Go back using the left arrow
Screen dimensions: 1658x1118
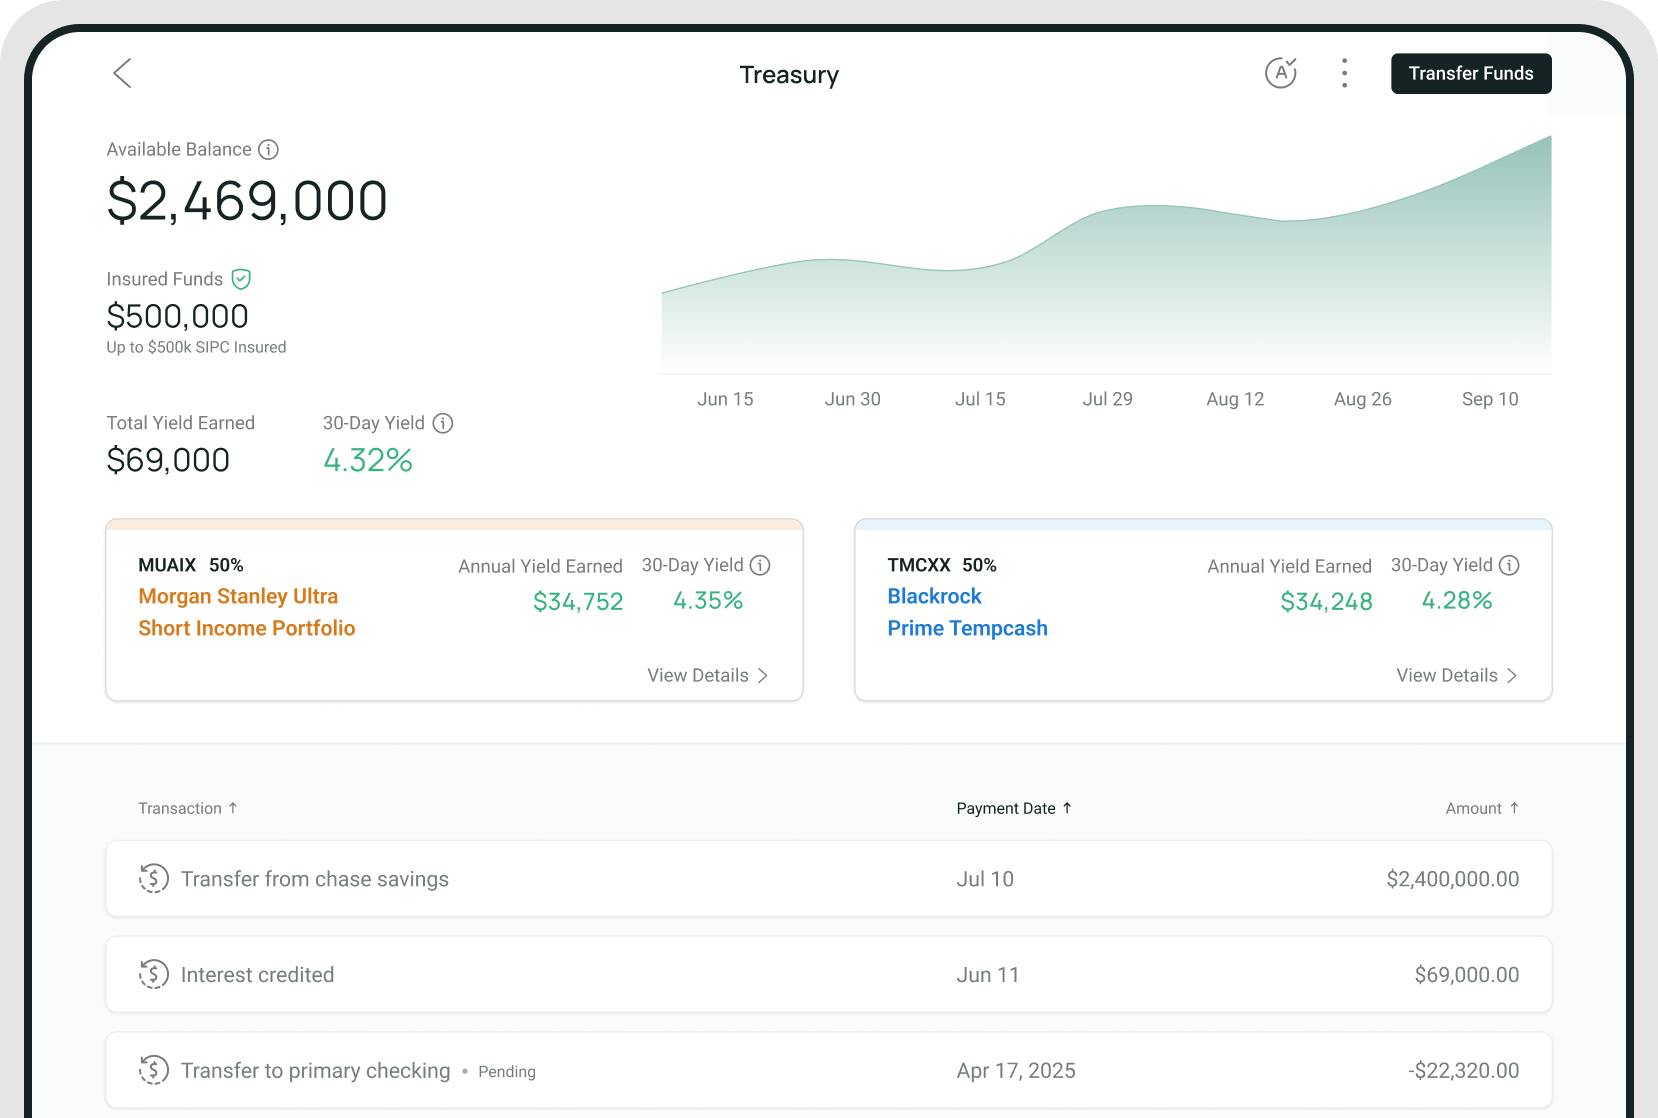pos(122,73)
